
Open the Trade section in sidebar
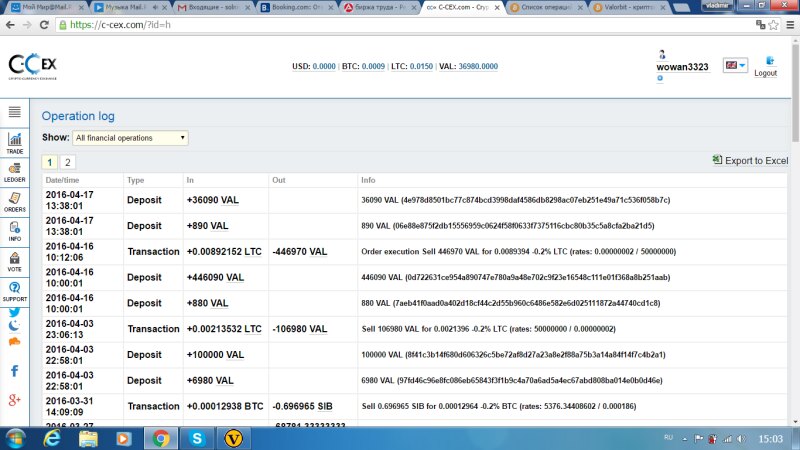pos(15,144)
